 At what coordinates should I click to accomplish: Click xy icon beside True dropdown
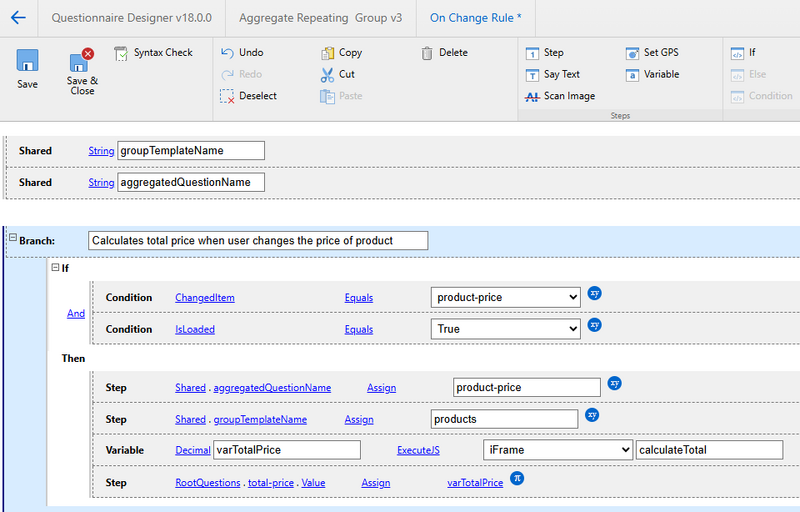[594, 325]
